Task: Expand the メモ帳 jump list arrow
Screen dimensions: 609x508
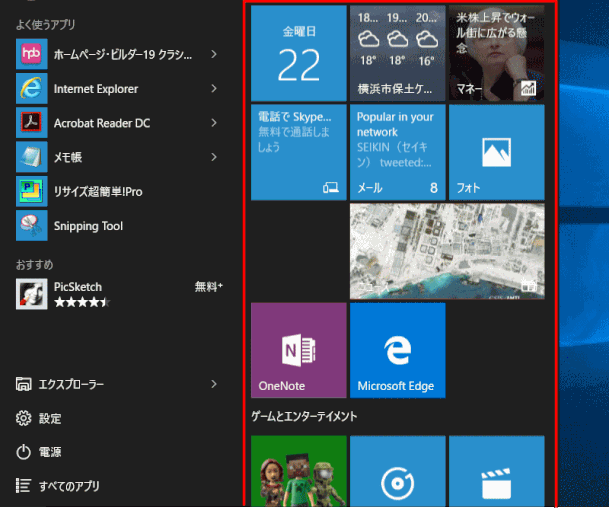Action: coord(214,157)
